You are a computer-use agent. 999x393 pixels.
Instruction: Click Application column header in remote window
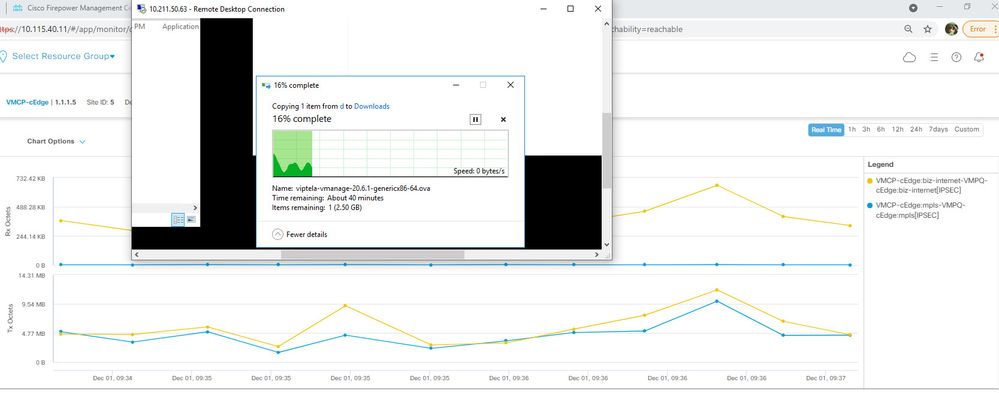180,27
